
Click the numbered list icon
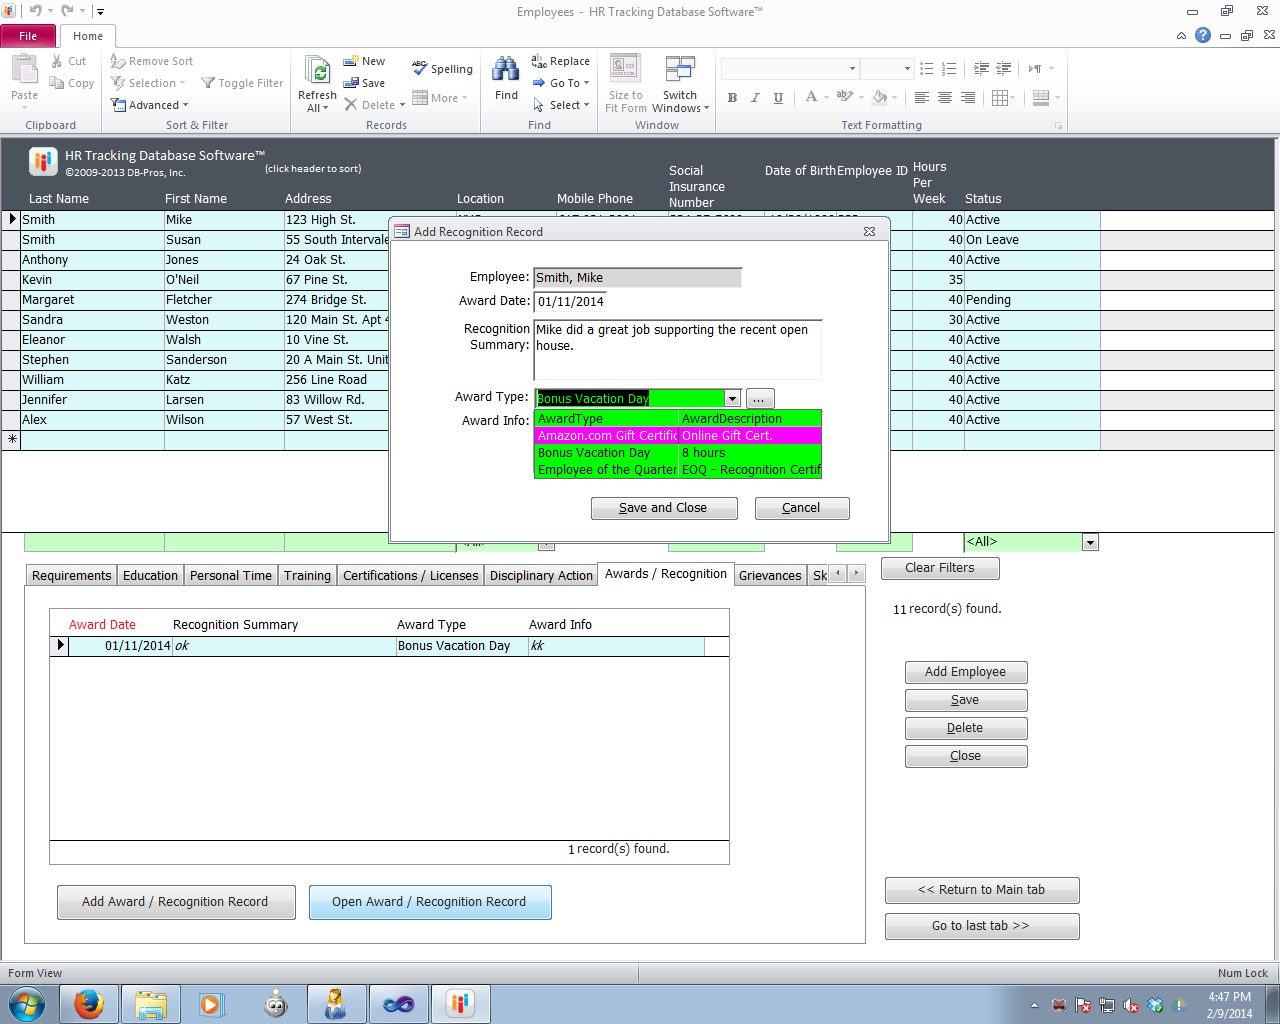(x=949, y=69)
